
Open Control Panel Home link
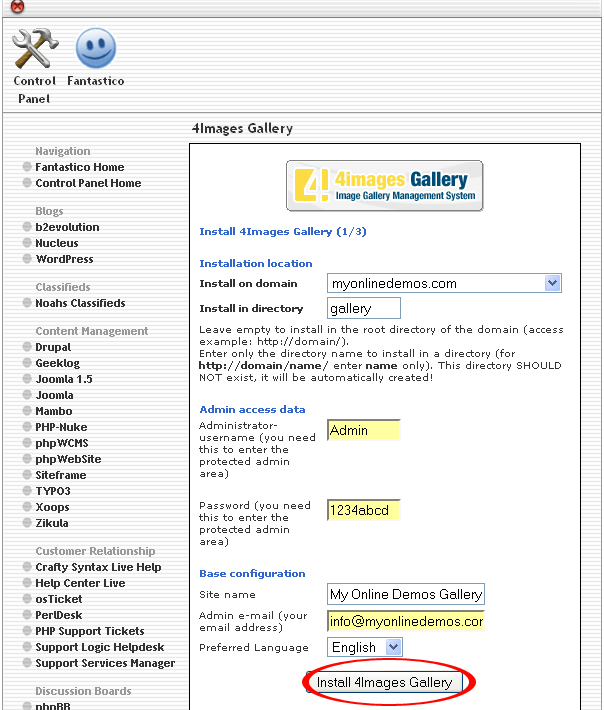88,183
